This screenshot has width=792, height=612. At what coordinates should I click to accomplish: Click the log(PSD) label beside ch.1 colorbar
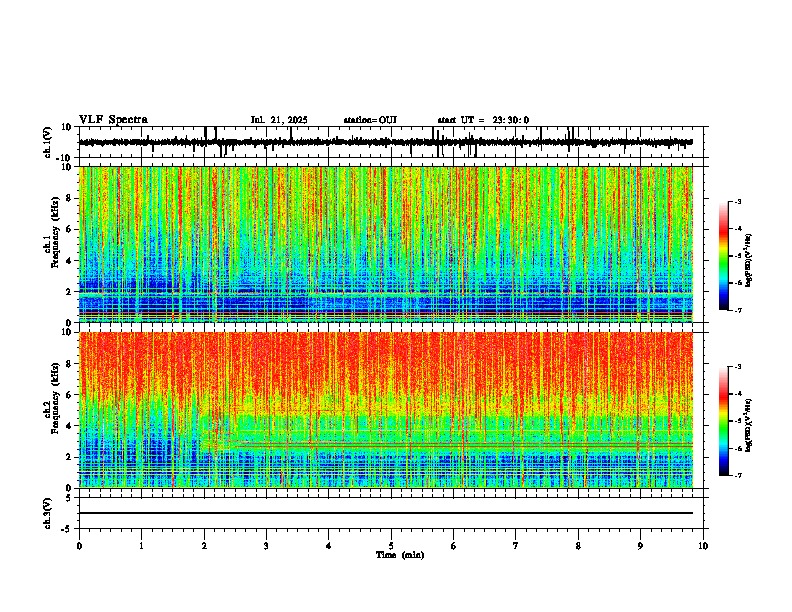[748, 260]
